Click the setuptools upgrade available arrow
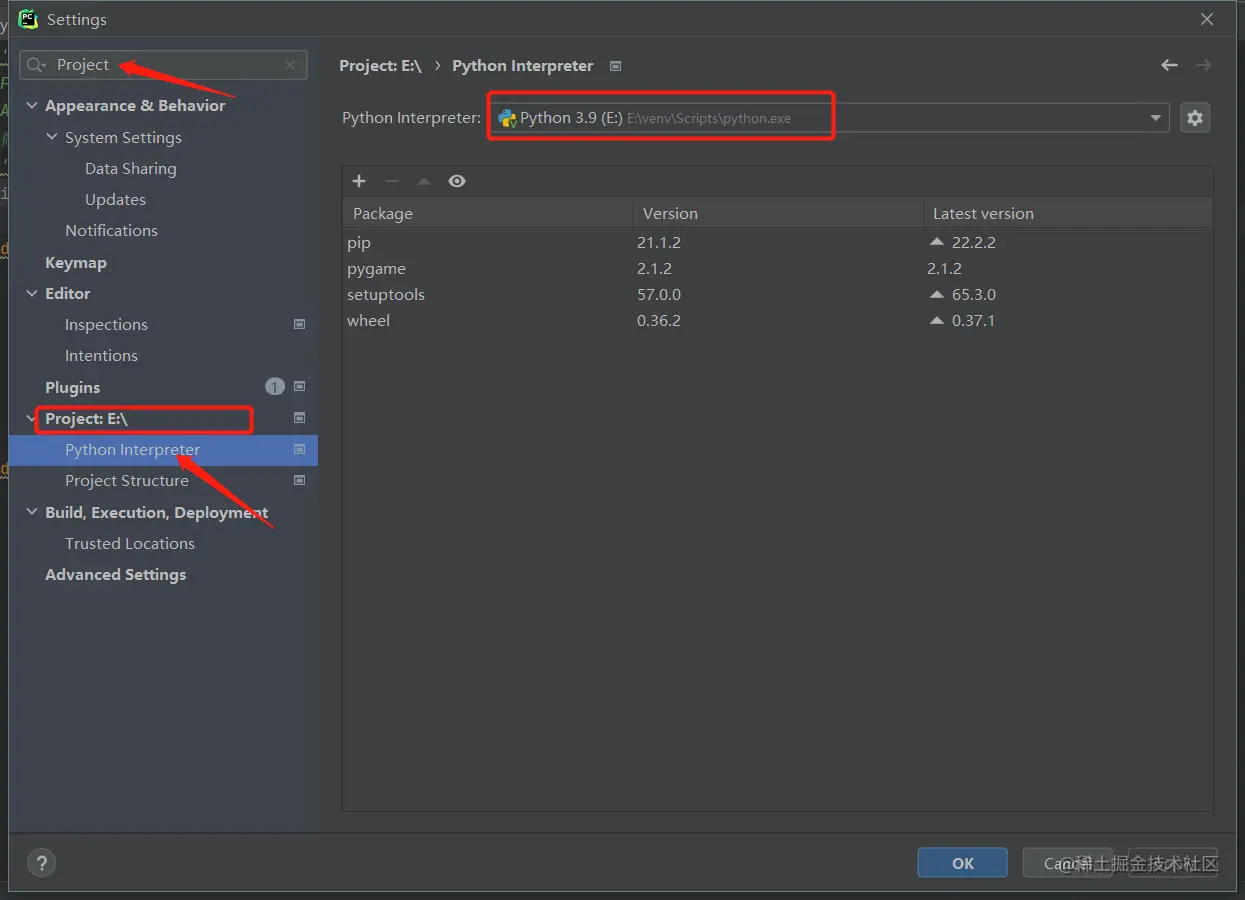 [x=936, y=294]
